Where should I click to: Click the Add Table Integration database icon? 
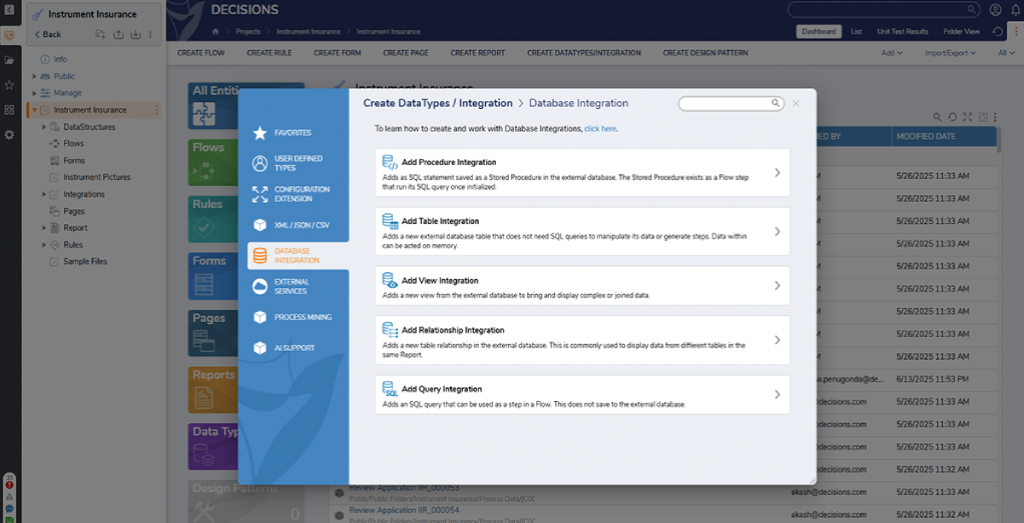click(390, 221)
